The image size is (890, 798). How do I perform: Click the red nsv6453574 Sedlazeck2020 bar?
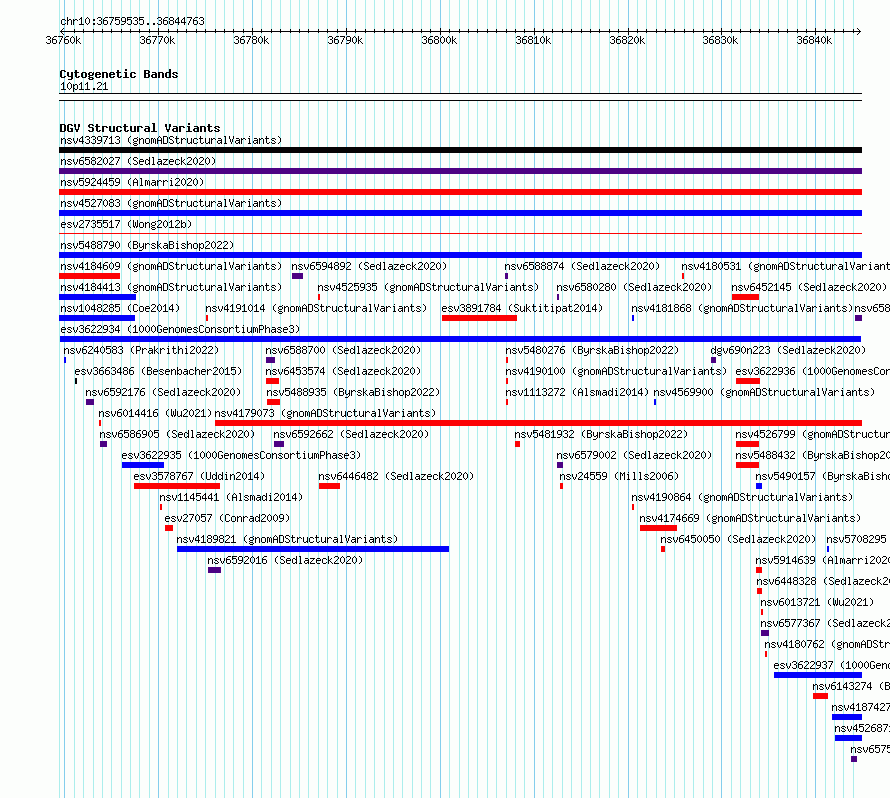tap(272, 381)
